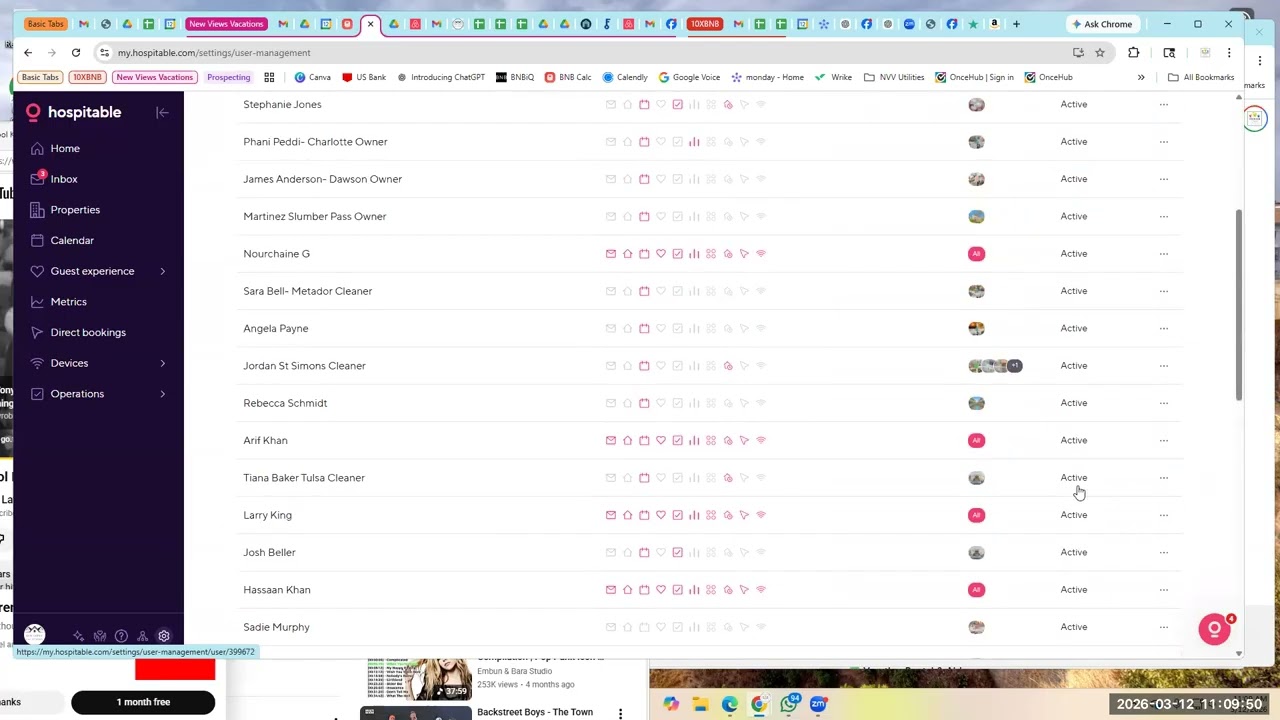The image size is (1280, 720).
Task: Reload the page with the refresh button
Action: pos(76,53)
